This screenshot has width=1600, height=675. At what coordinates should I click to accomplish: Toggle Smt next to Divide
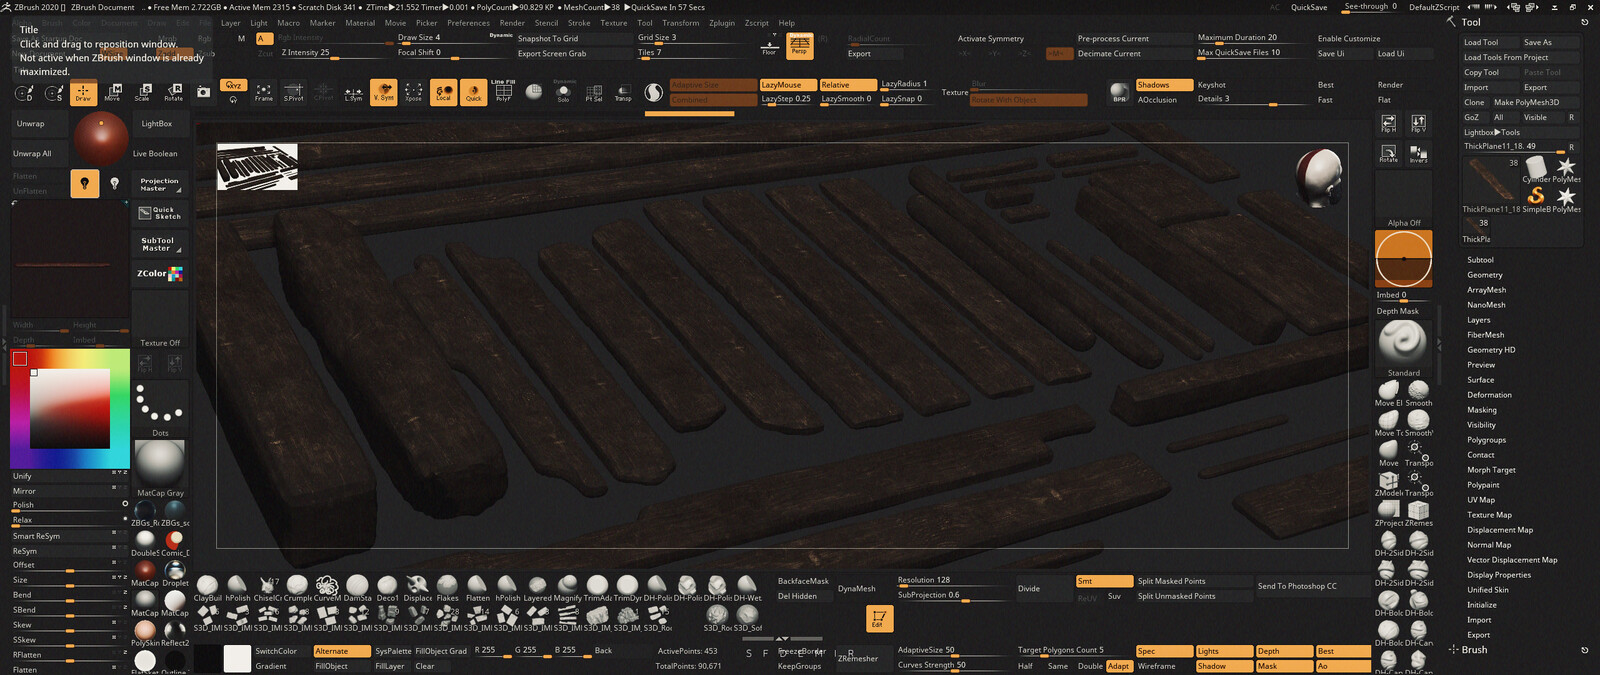[1104, 581]
